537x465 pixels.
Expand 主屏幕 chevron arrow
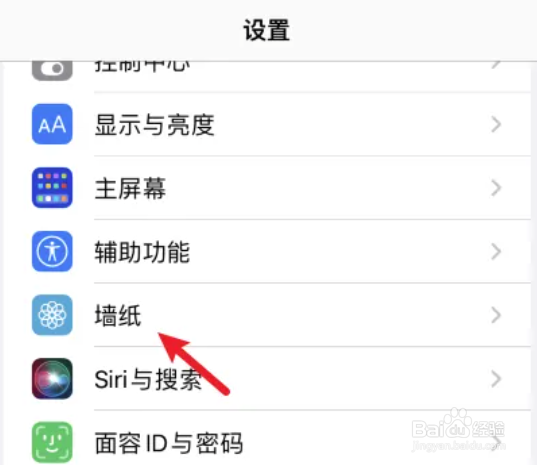tap(496, 188)
